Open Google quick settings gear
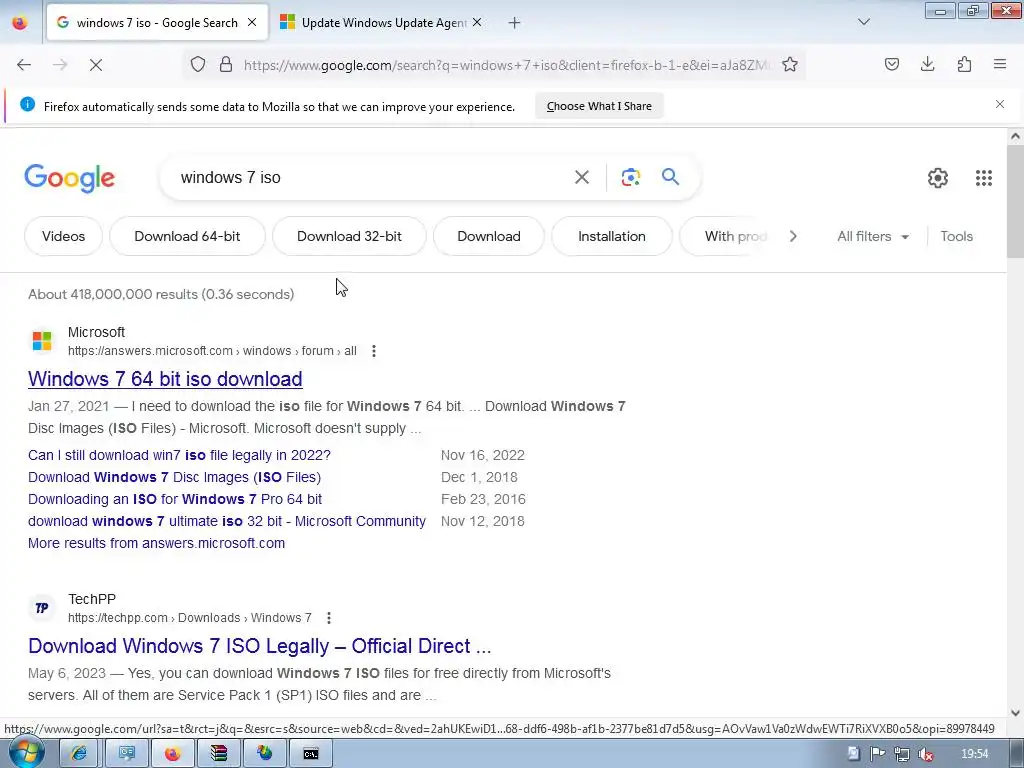 pos(938,178)
